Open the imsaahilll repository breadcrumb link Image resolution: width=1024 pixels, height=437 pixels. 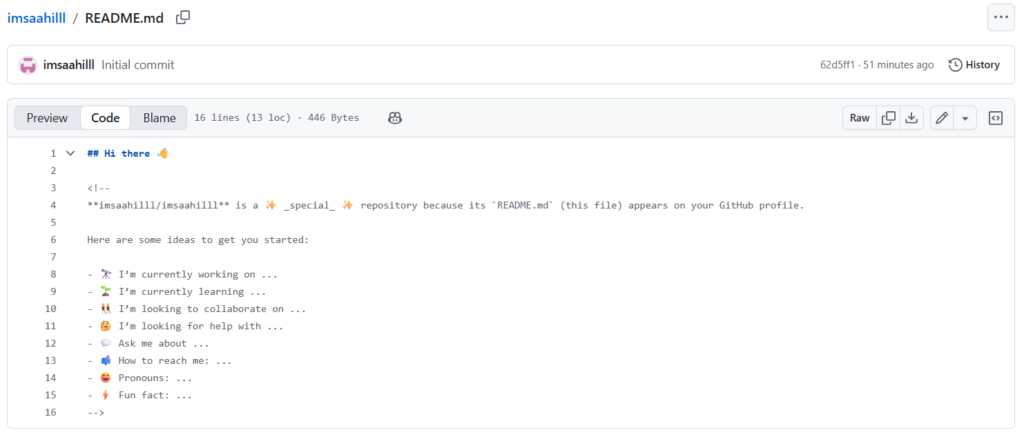point(36,18)
